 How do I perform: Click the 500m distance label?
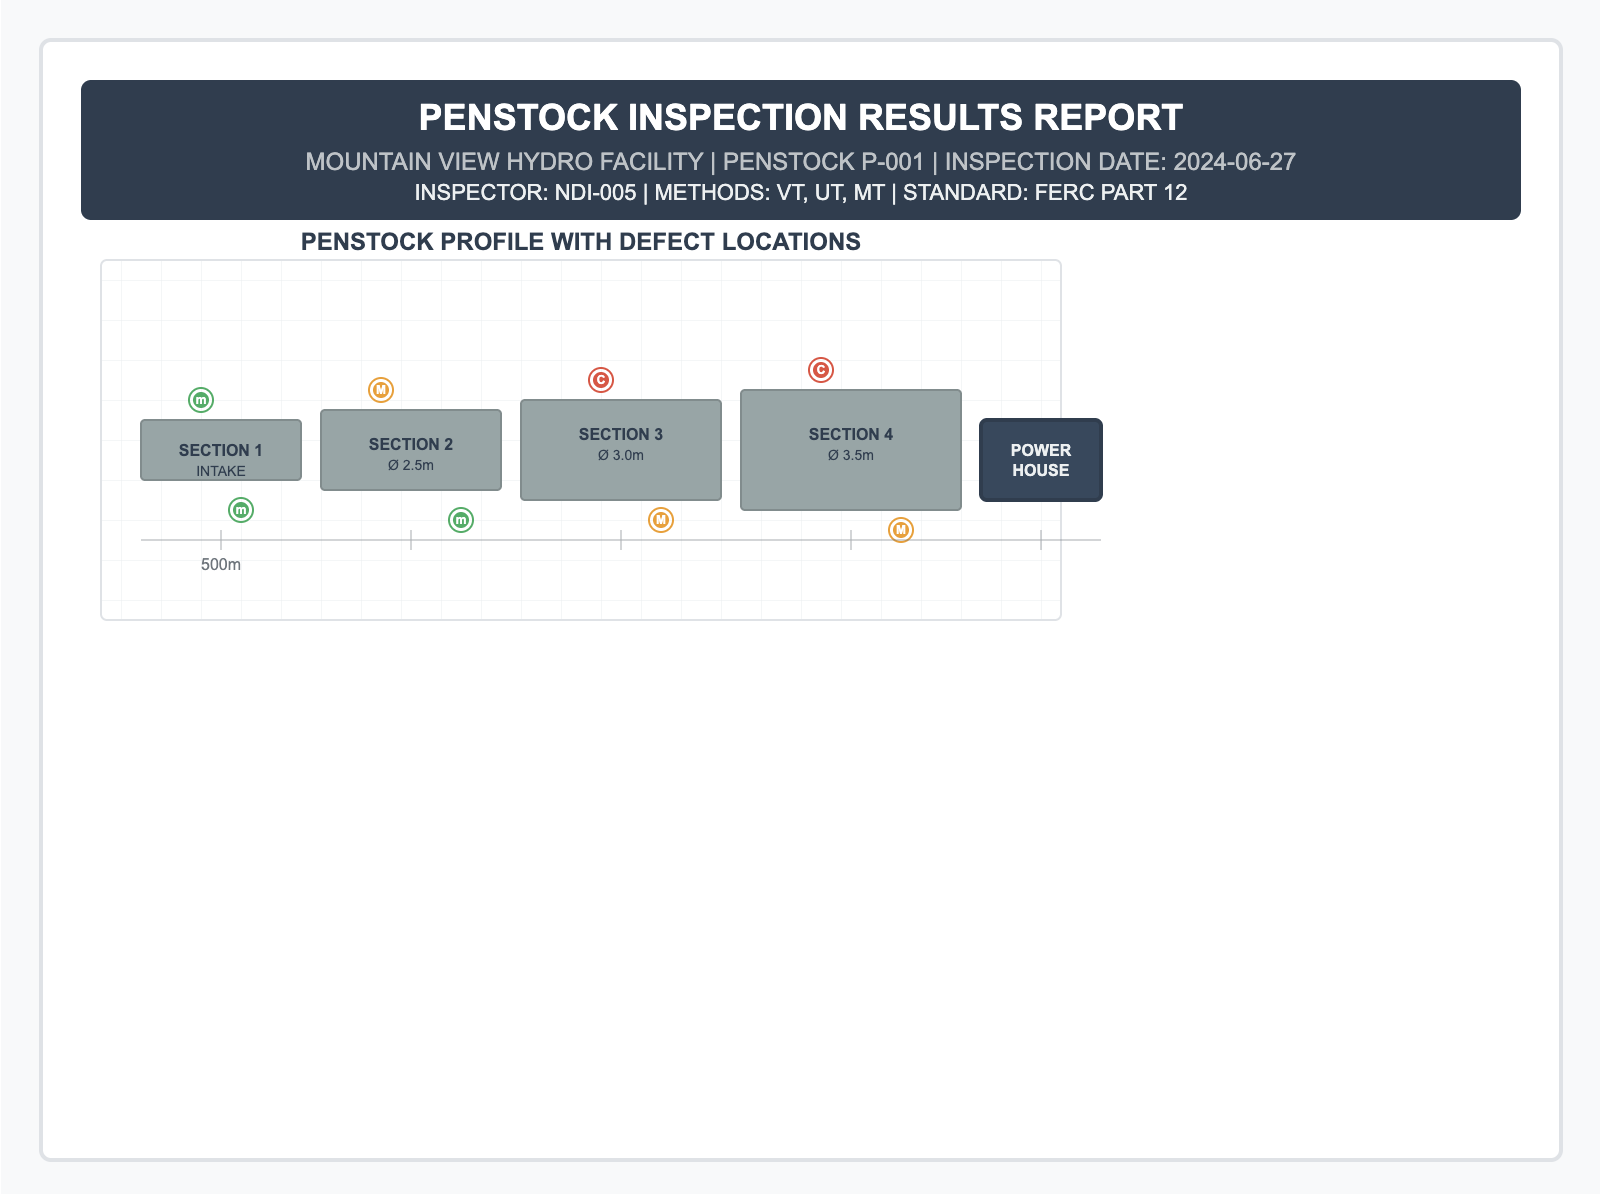click(x=221, y=564)
